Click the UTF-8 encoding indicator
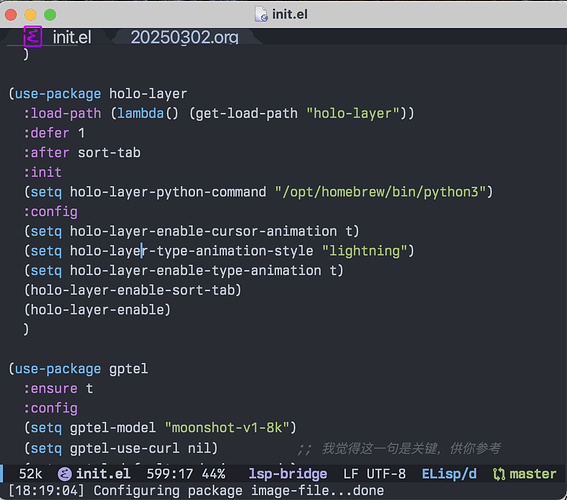 pyautogui.click(x=386, y=474)
